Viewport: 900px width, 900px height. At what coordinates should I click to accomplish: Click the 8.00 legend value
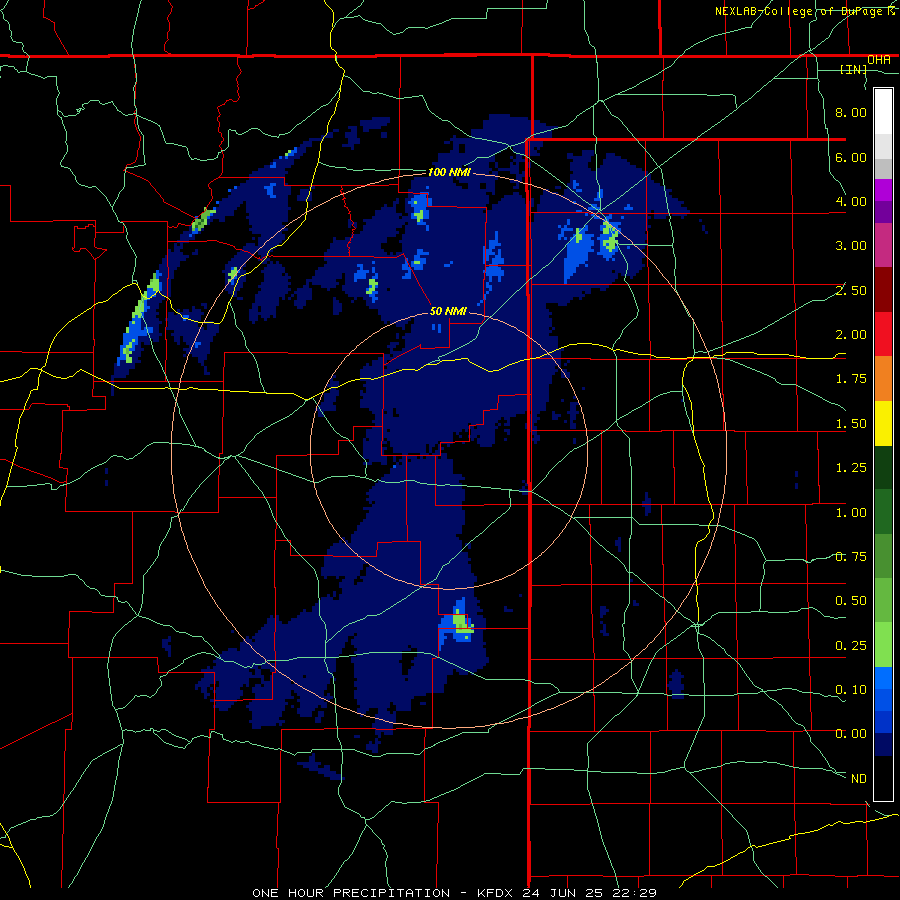coord(851,112)
